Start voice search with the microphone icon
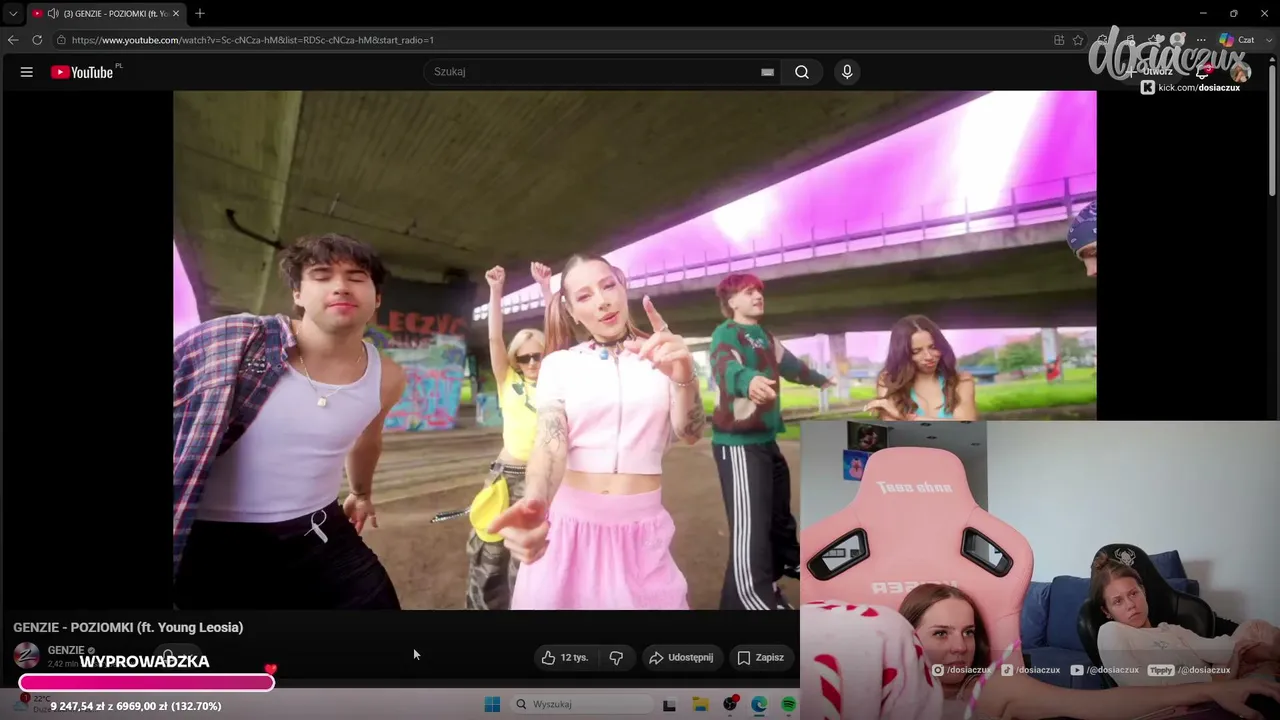Screen dimensions: 1280x720 (847, 72)
